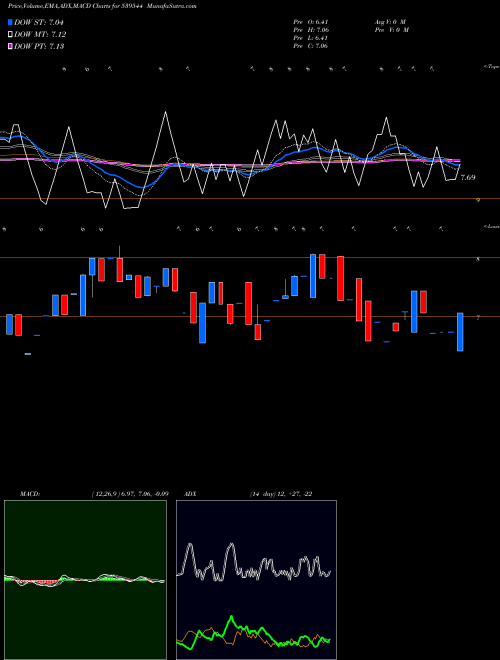This screenshot has height=660, width=500.
Task: Click the MACD values '(12,26,9) 6.97, 7.06, -0.09'
Action: (x=130, y=494)
